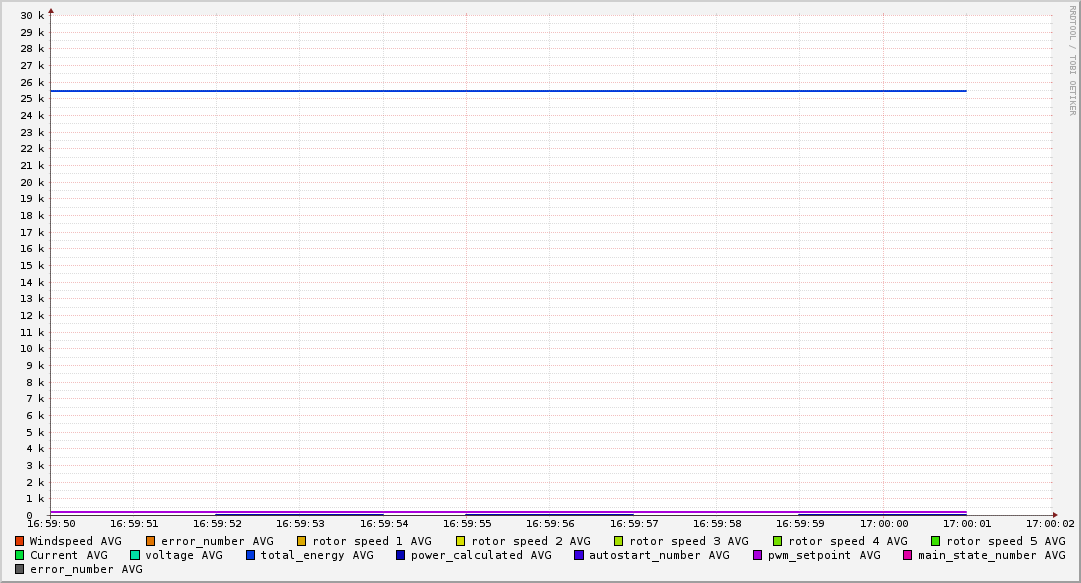This screenshot has width=1081, height=583.
Task: Click the pink main_state_number AVG legend swatch
Action: coord(908,555)
